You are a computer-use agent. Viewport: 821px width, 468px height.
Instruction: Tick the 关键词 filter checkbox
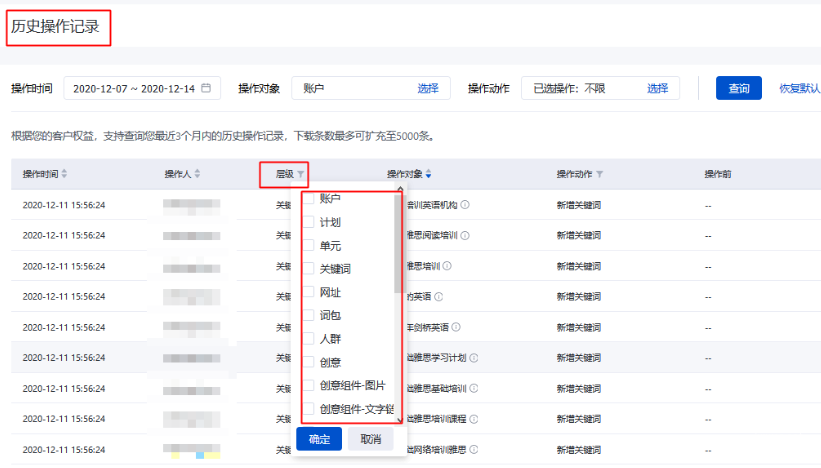[x=309, y=269]
